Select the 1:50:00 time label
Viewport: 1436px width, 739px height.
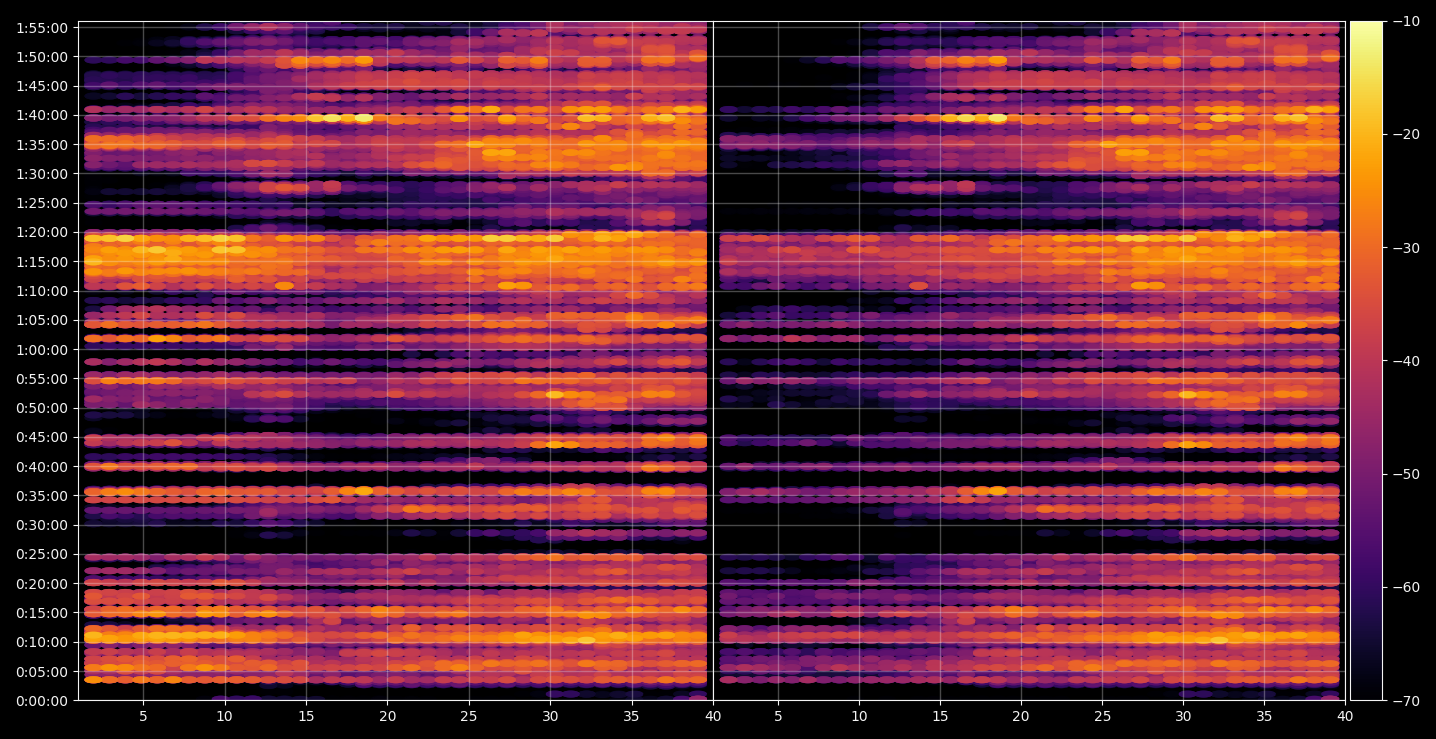42,57
